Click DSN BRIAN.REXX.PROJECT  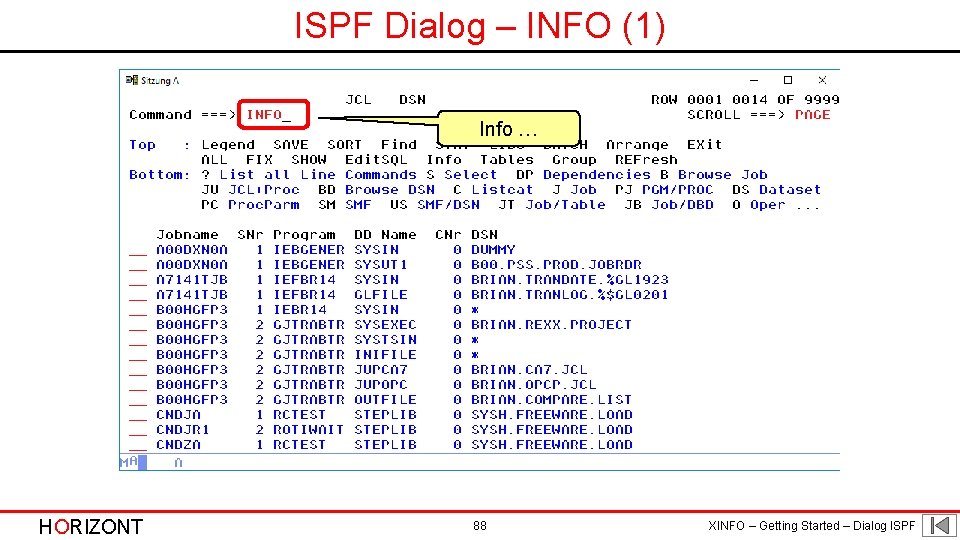pos(551,324)
